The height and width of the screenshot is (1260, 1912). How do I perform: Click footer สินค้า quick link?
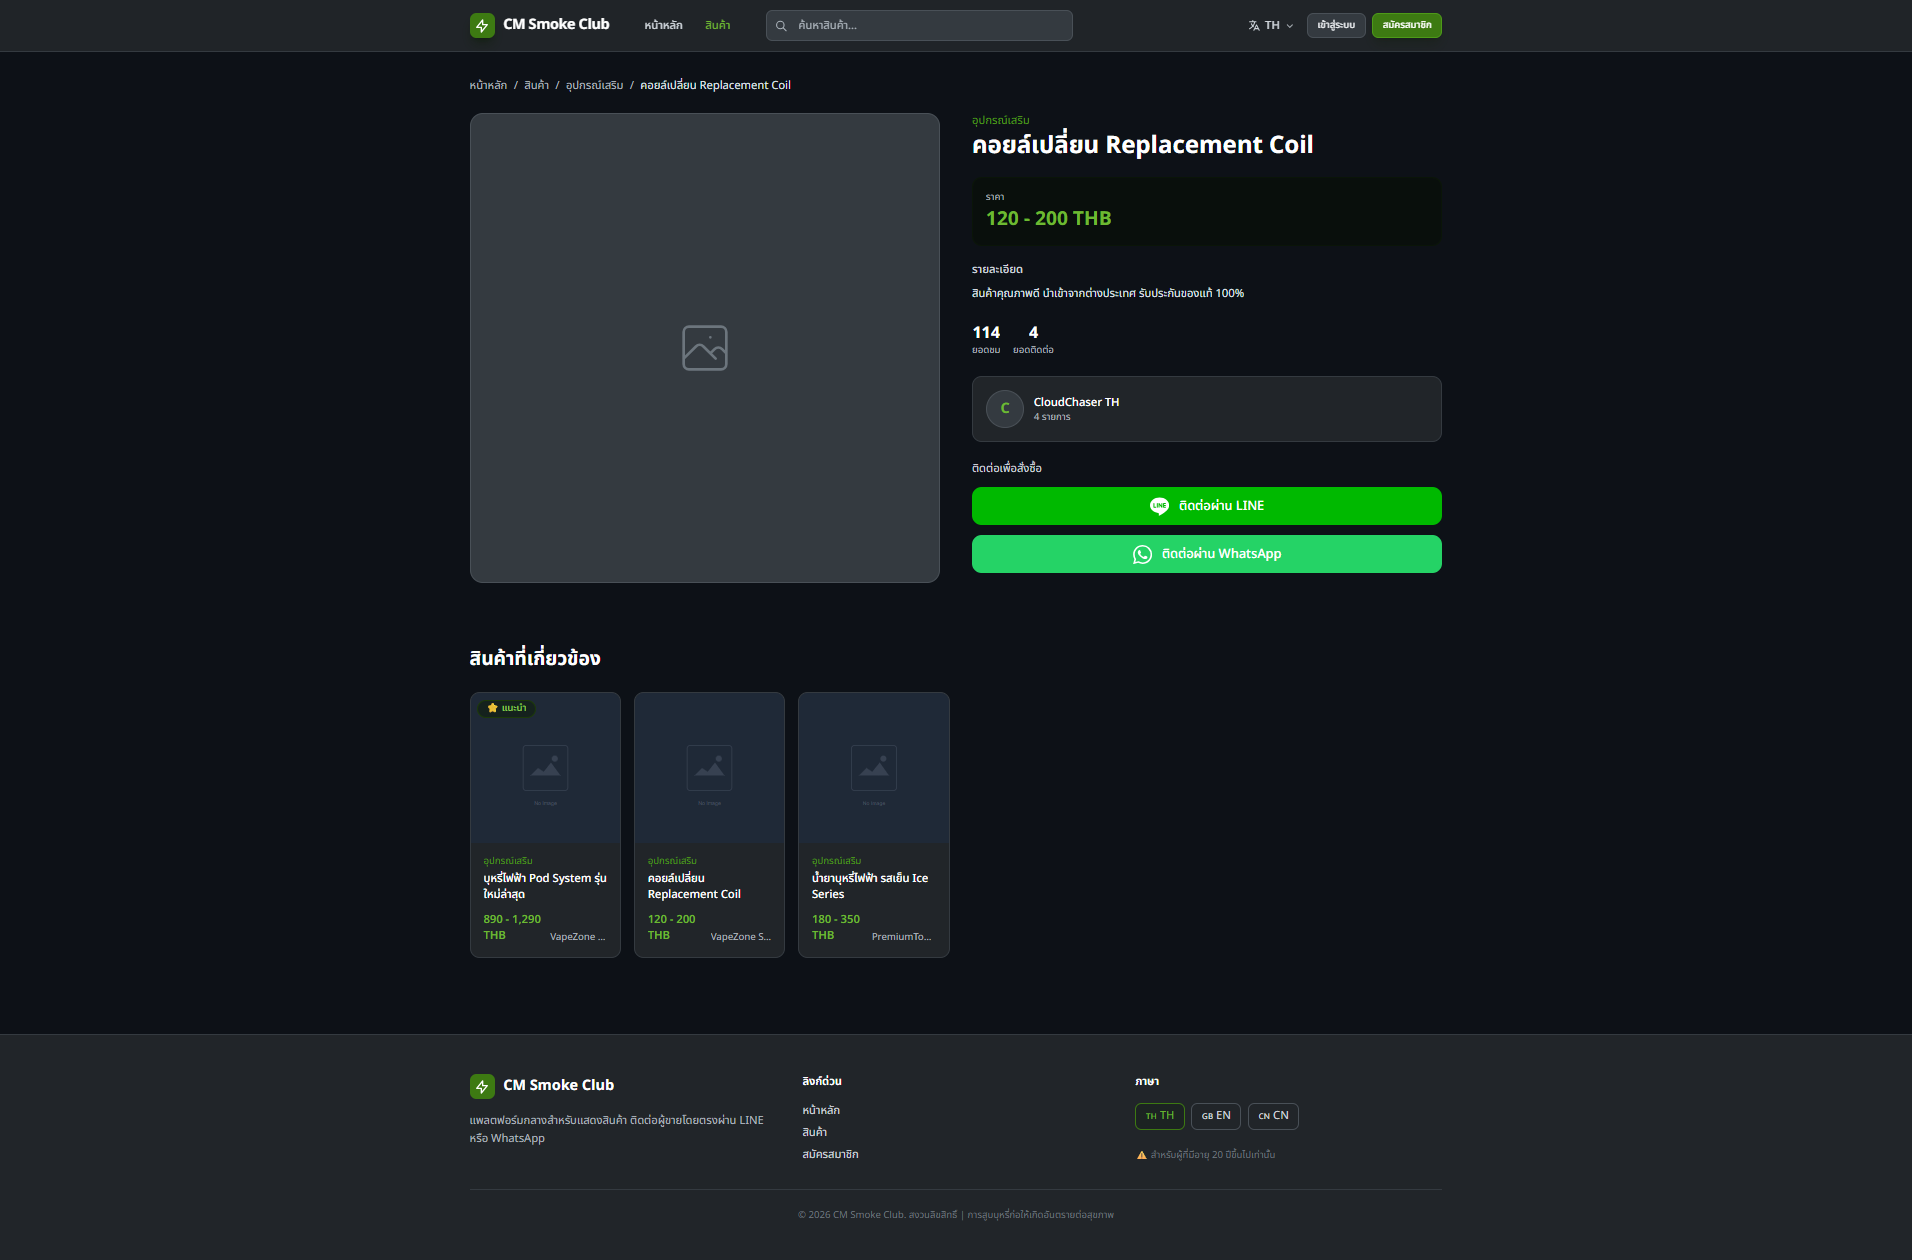(x=814, y=1133)
